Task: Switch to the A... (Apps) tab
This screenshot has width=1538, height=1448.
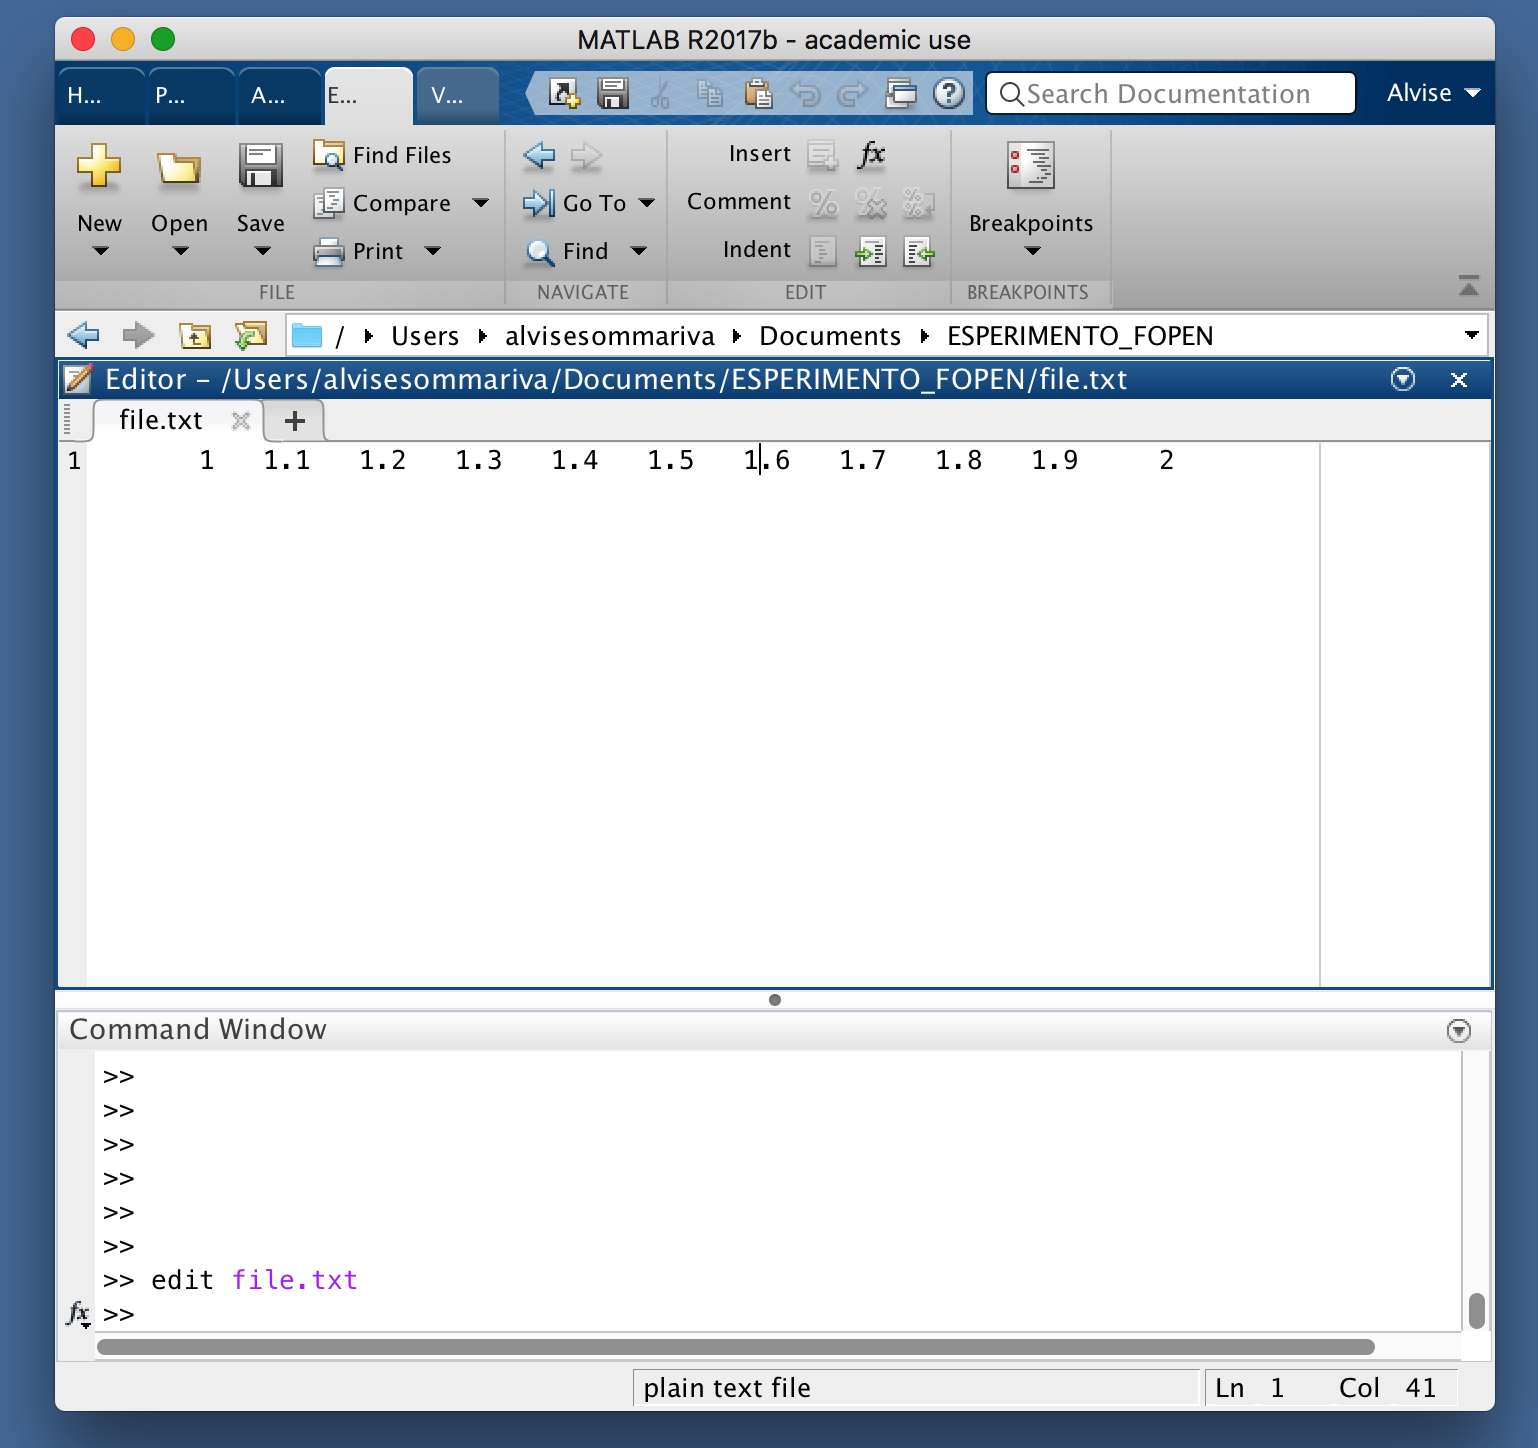Action: (x=279, y=96)
